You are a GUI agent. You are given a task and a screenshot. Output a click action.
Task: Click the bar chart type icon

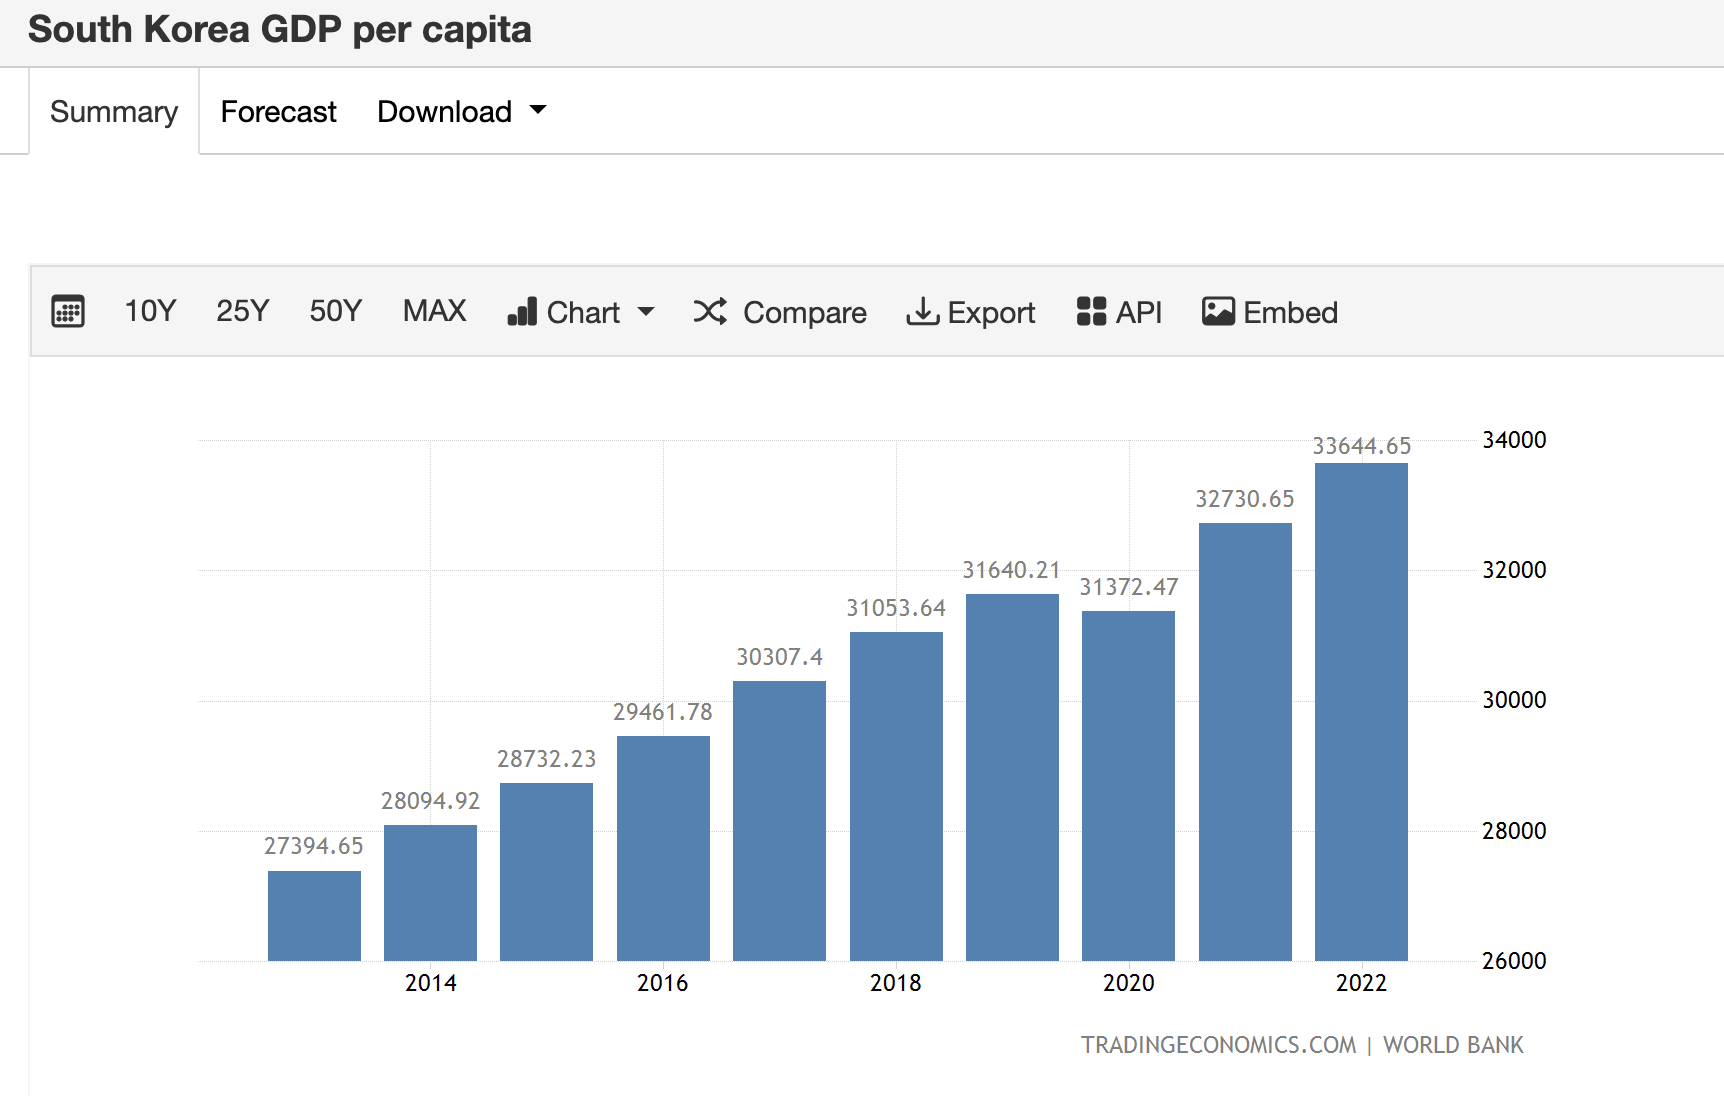tap(522, 312)
